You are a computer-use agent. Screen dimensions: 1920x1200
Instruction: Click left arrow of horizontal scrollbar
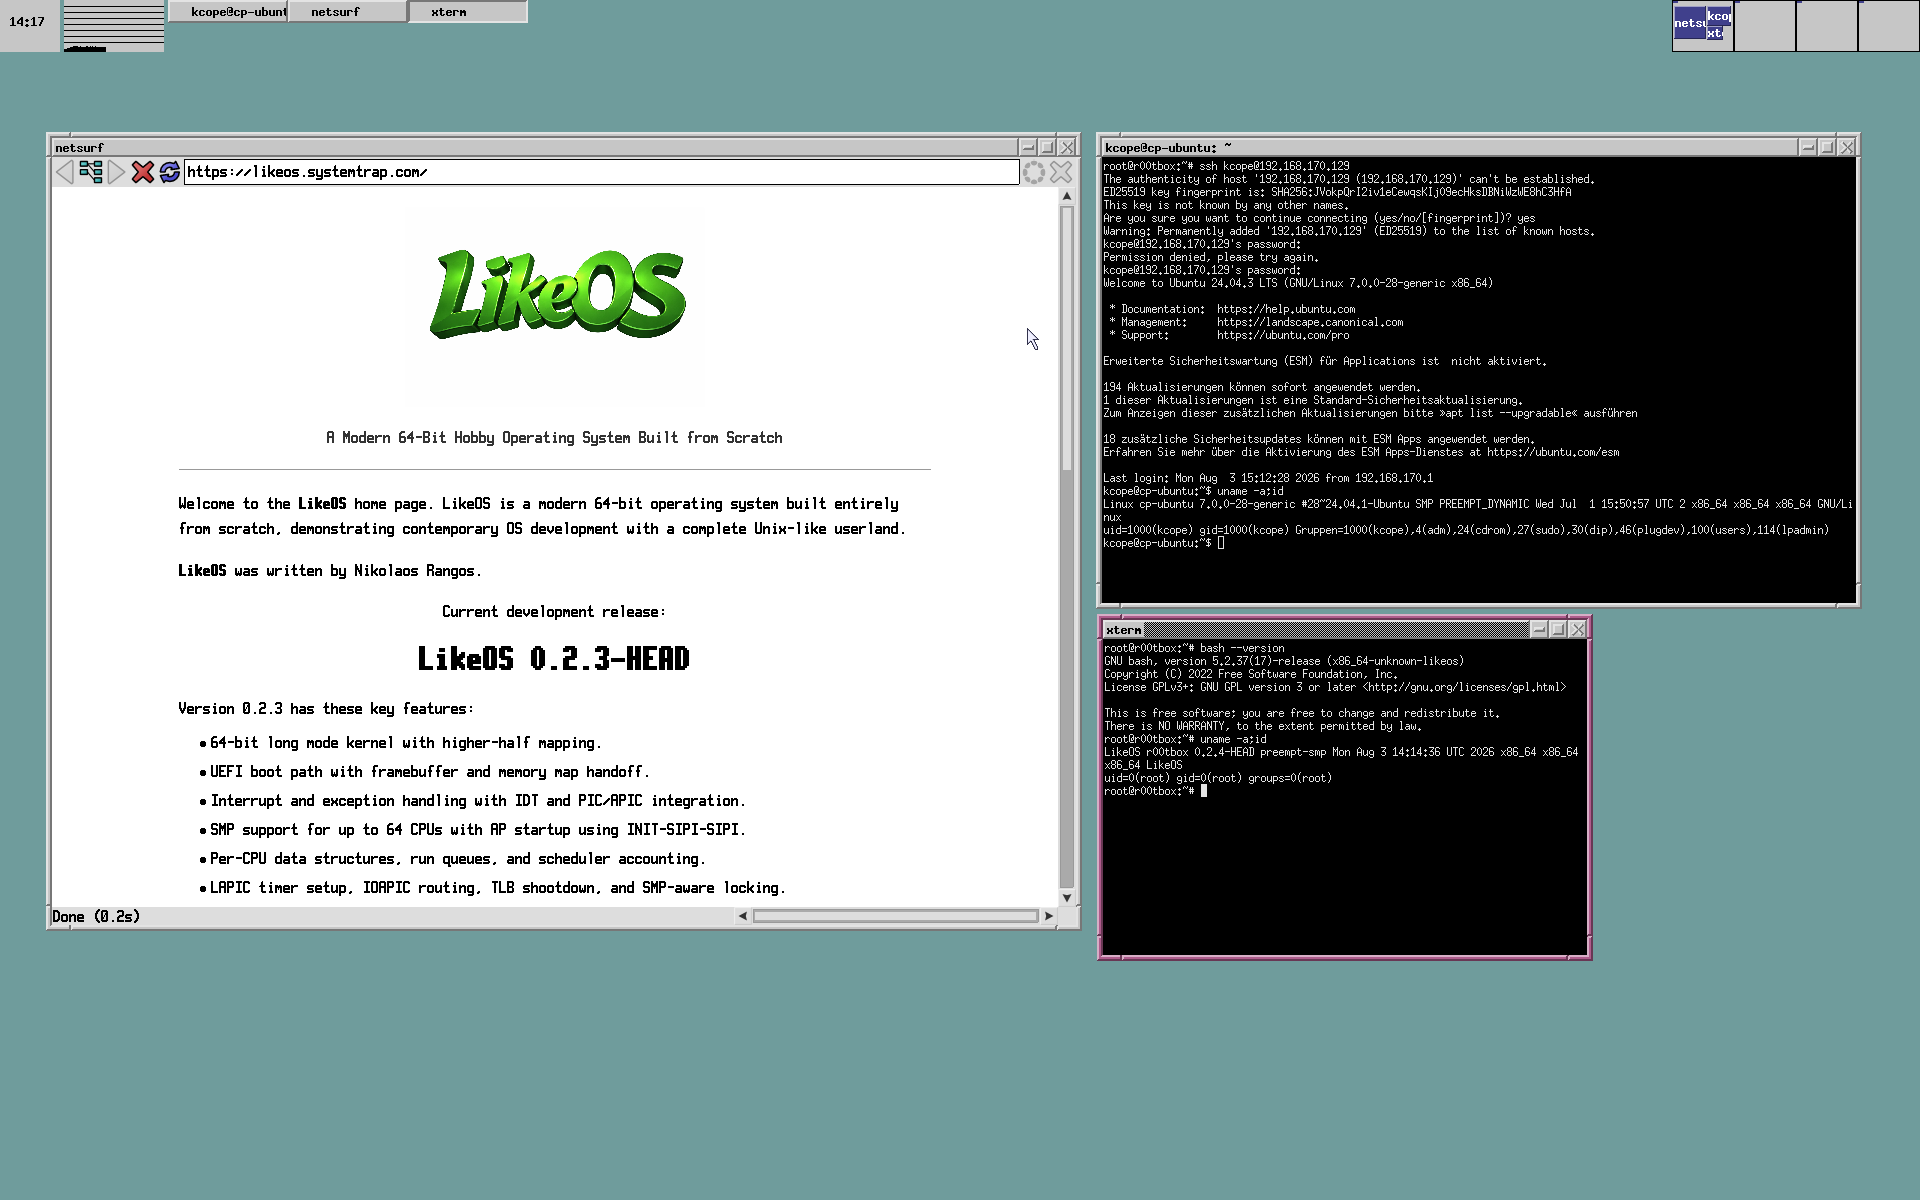[742, 916]
